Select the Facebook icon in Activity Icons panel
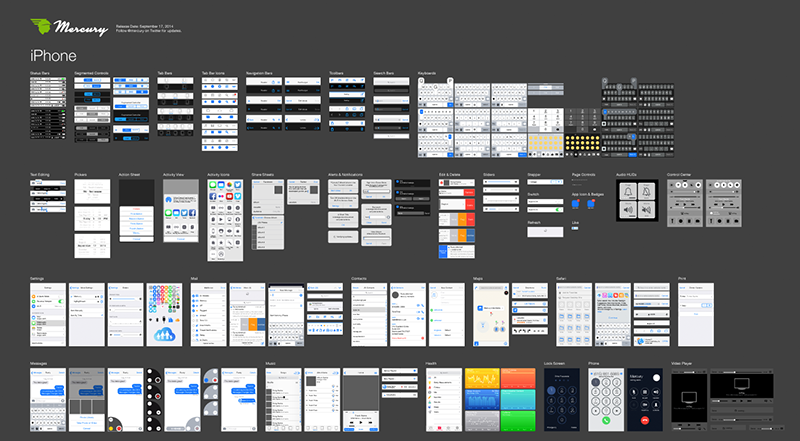Screen dimensions: 800x441 tap(213, 197)
